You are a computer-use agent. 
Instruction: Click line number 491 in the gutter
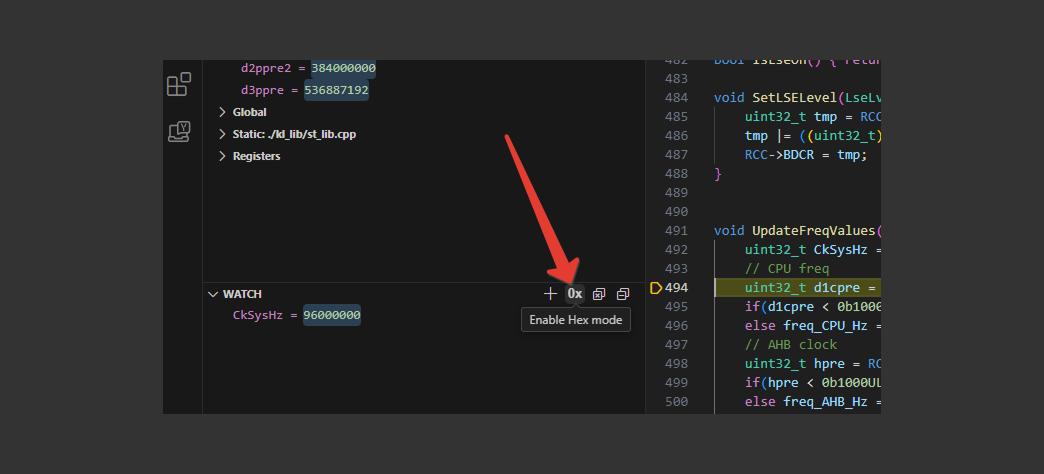click(x=676, y=230)
